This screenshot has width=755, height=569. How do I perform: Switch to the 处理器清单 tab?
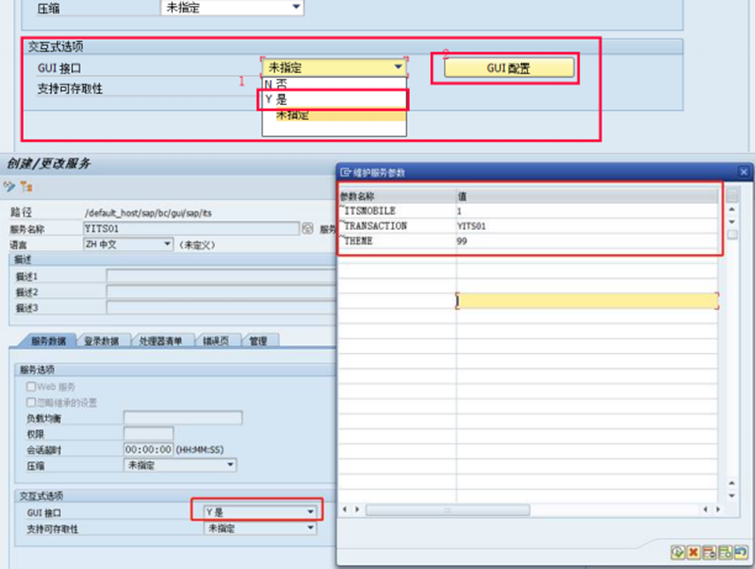(x=161, y=341)
